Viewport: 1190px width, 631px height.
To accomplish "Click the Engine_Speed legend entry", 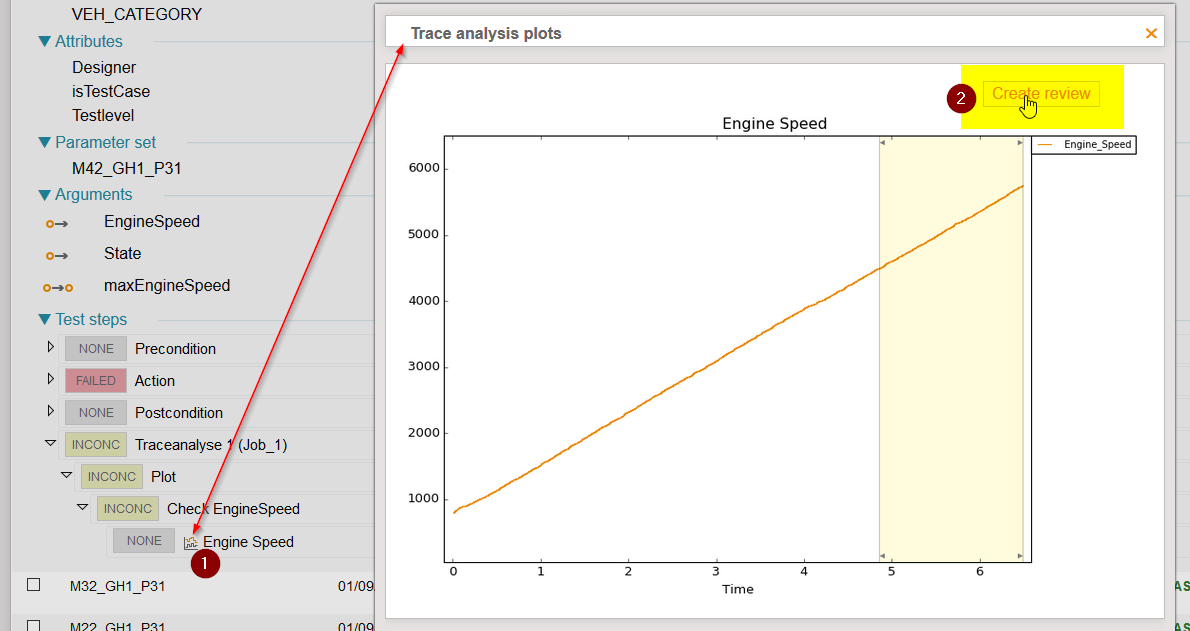I will 1084,145.
